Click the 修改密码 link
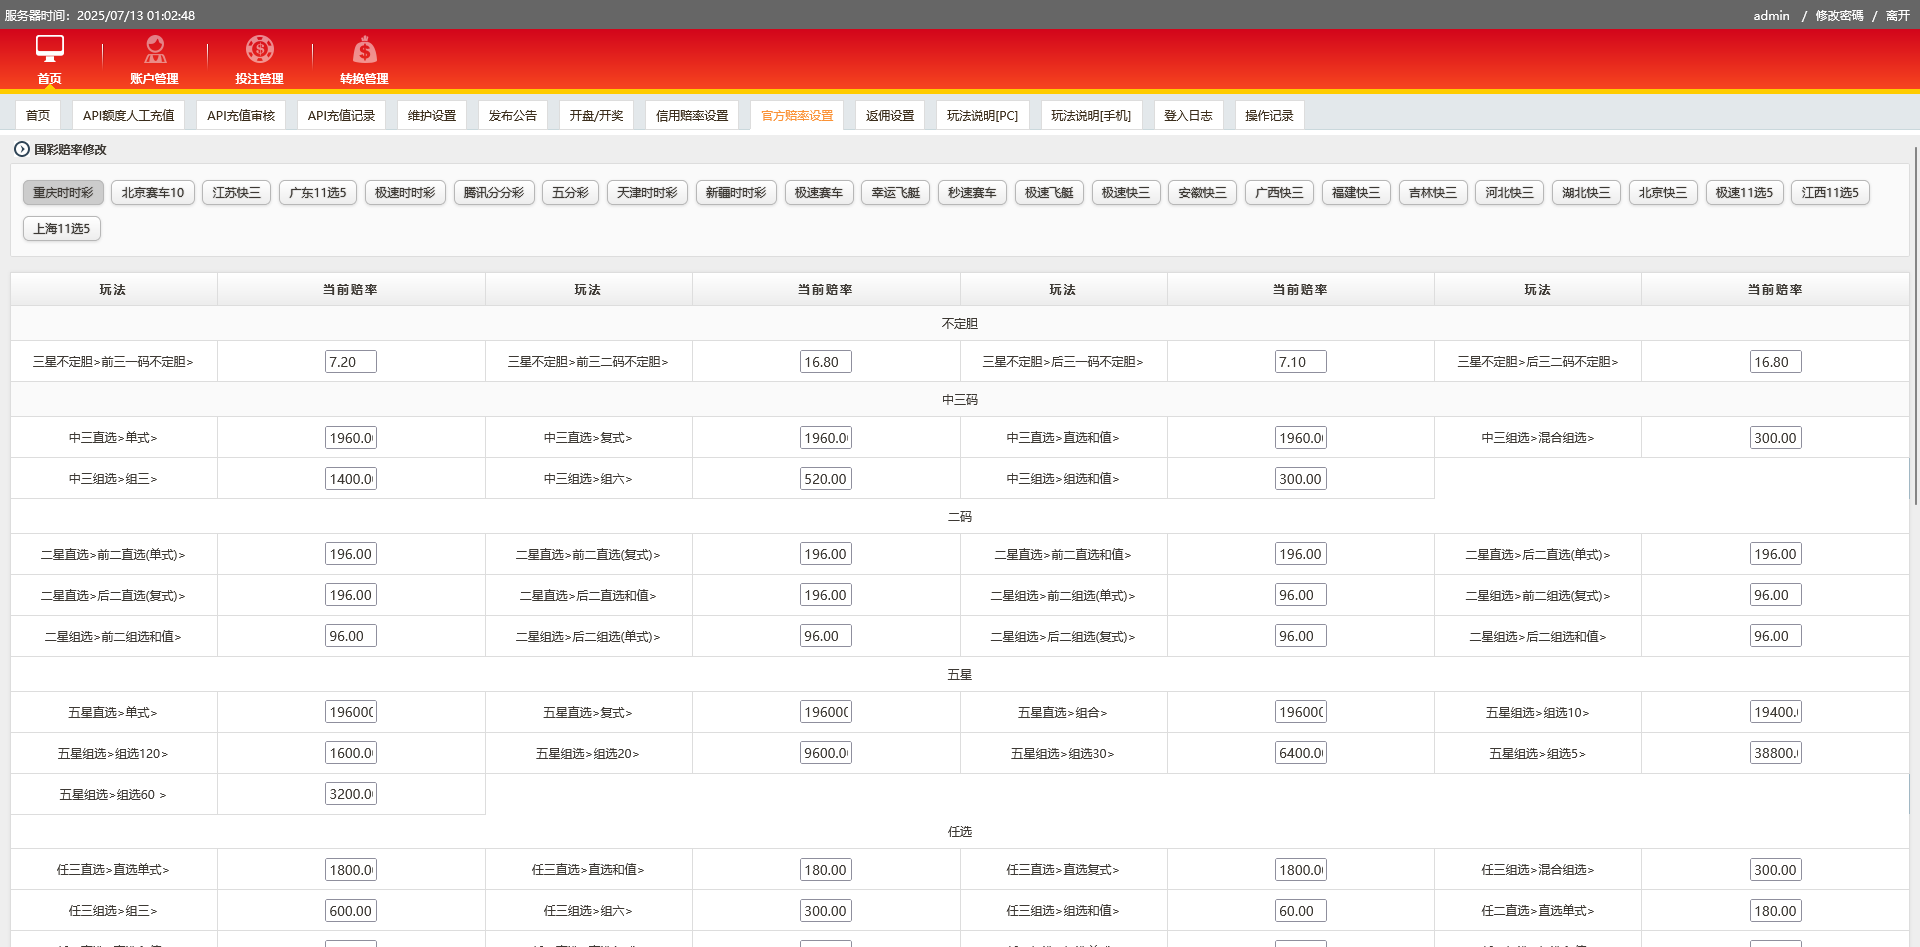 coord(1839,15)
